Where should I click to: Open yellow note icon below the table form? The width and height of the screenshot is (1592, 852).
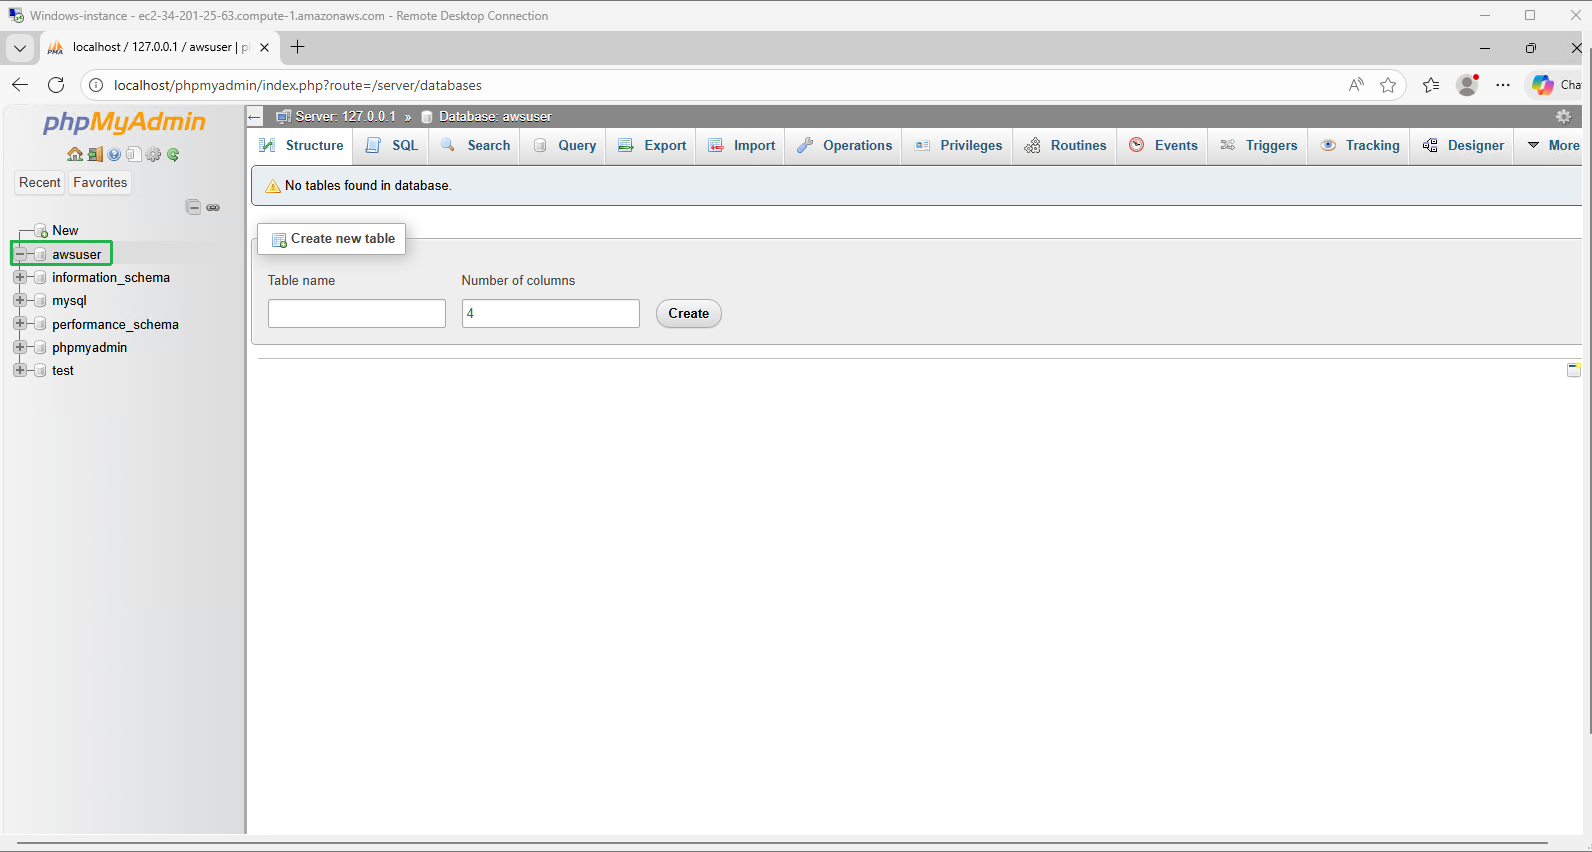[x=1573, y=370]
